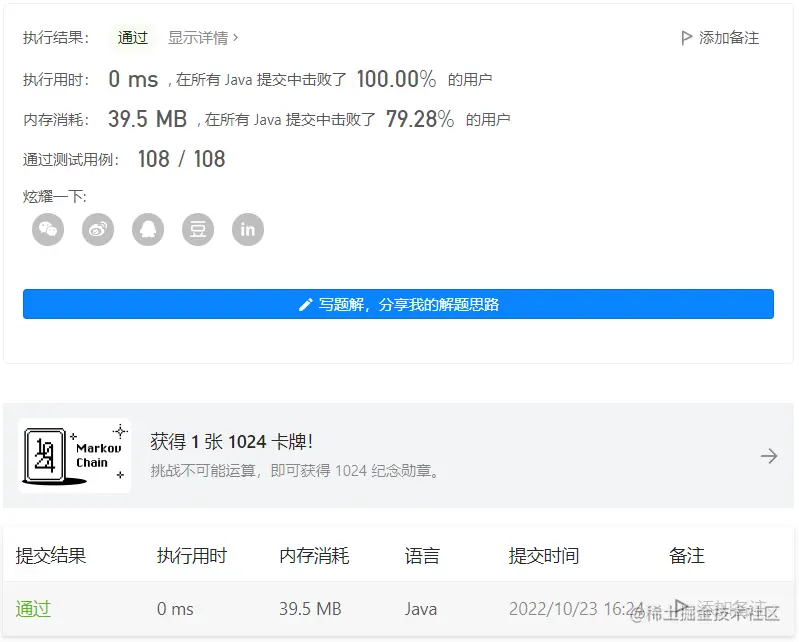Click the large 39.5 MB memory value
Image resolution: width=799 pixels, height=642 pixels.
pyautogui.click(x=147, y=119)
